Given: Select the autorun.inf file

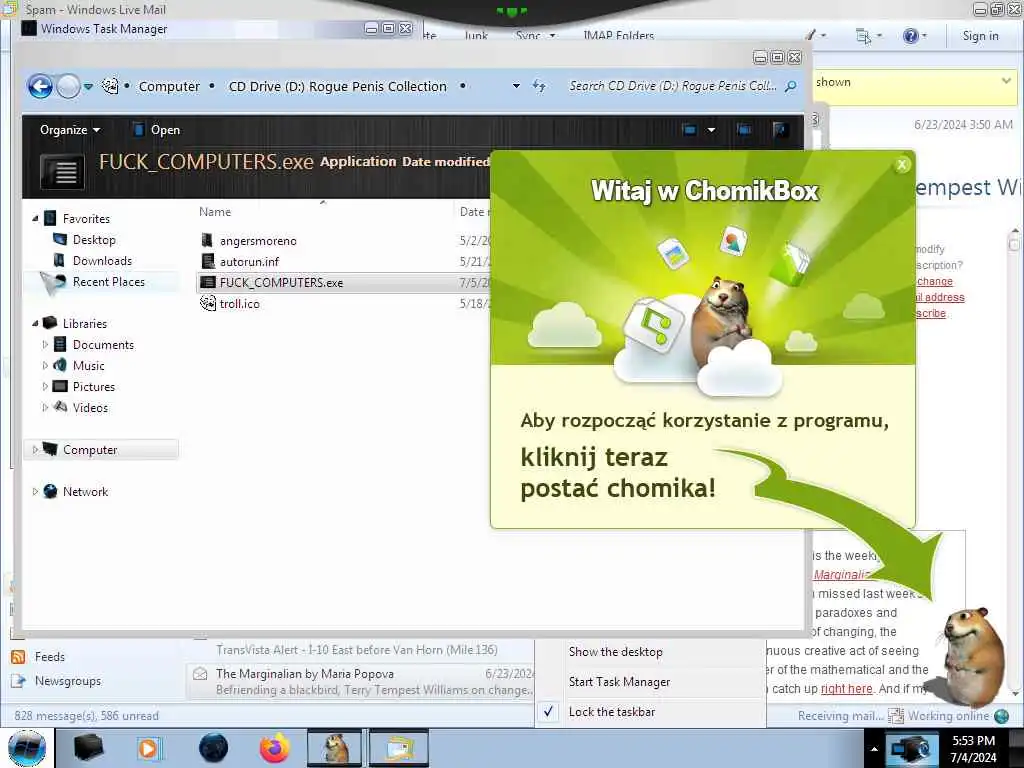Looking at the screenshot, I should tap(249, 261).
